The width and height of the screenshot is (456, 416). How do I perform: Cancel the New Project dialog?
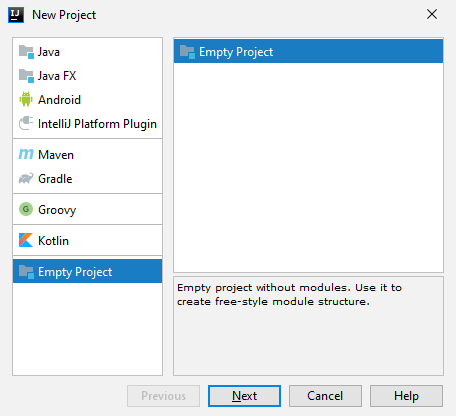(325, 396)
